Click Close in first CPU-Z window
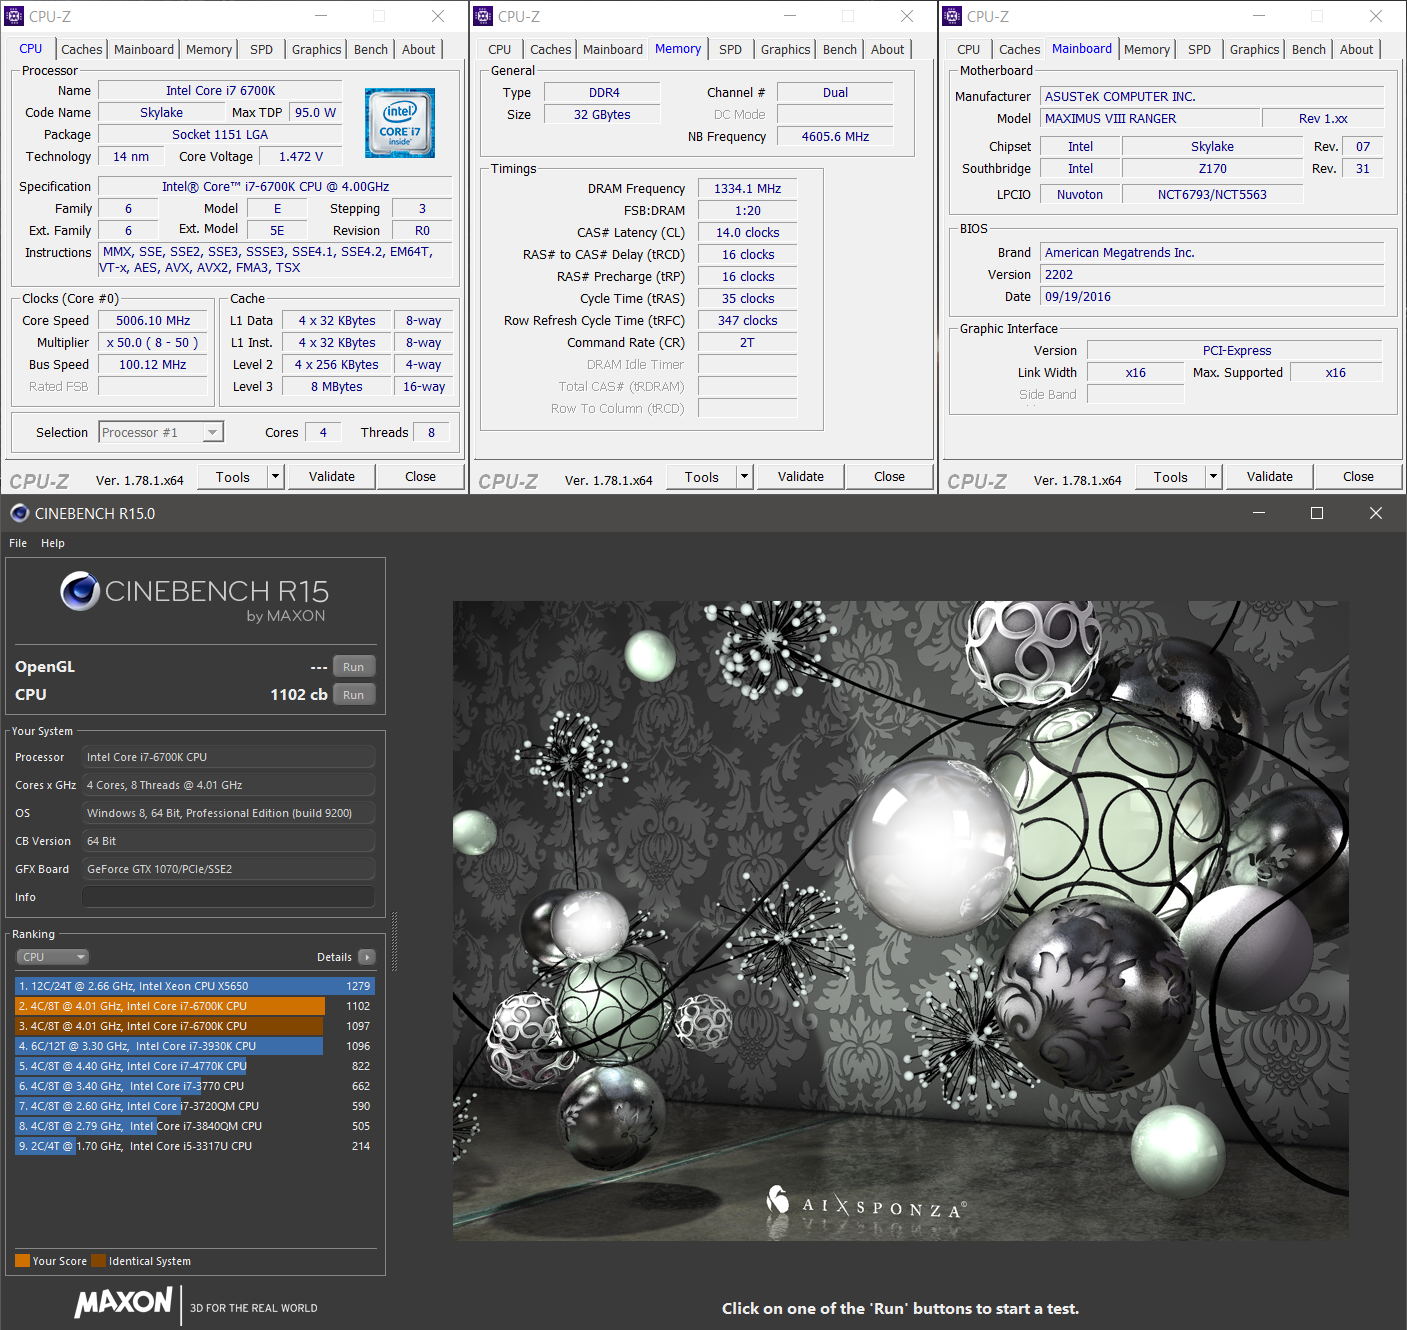The width and height of the screenshot is (1407, 1330). [x=420, y=477]
